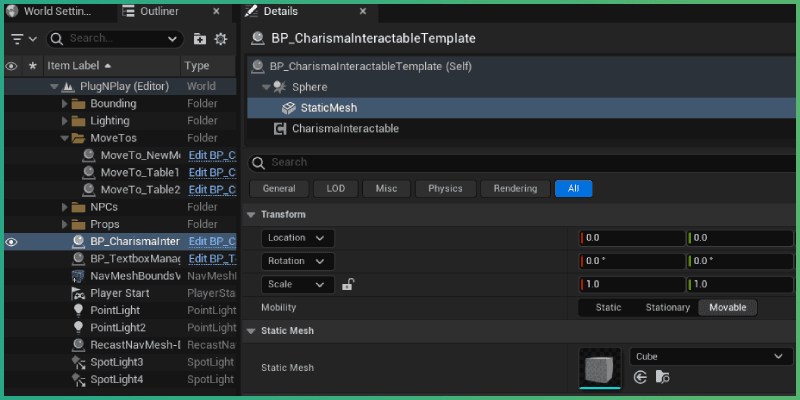The width and height of the screenshot is (800, 400).
Task: Open the Location type dropdown
Action: (298, 238)
